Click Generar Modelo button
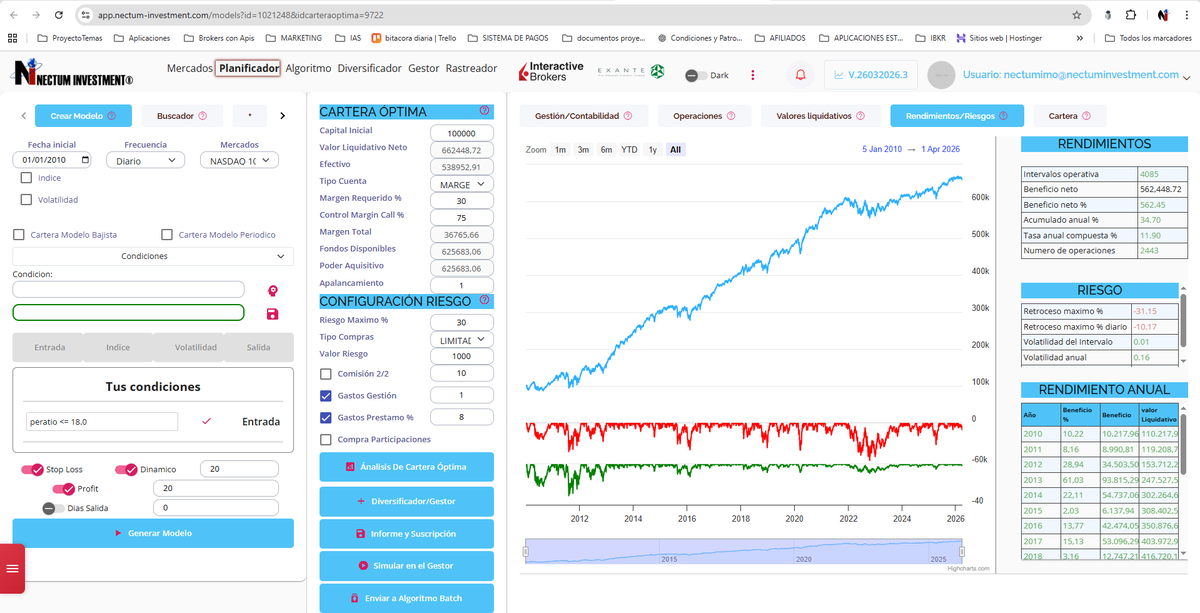1200x613 pixels. coord(153,533)
